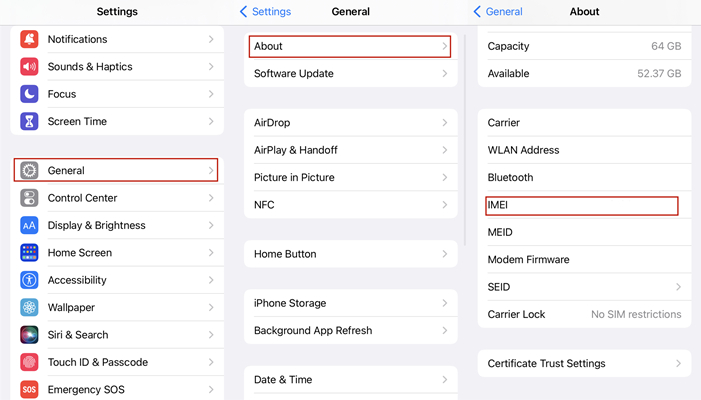This screenshot has height=400, width=701.
Task: Open the General settings row
Action: (115, 171)
